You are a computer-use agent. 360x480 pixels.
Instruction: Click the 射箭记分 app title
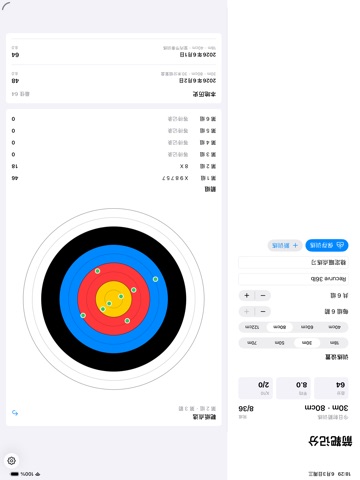coord(330,441)
